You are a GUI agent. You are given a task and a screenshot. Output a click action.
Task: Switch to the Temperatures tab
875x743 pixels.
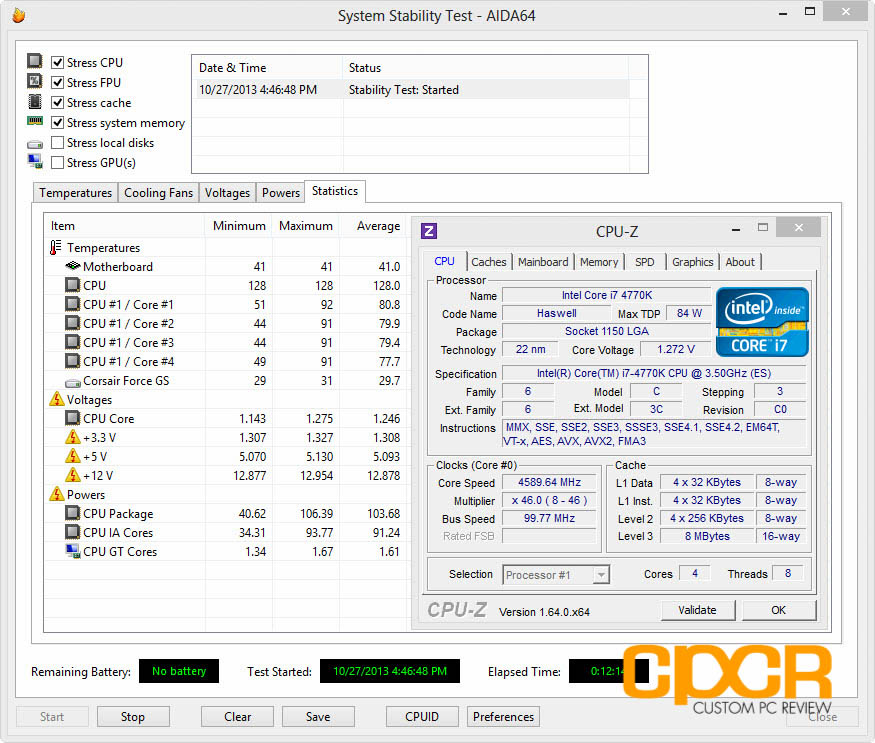[75, 193]
